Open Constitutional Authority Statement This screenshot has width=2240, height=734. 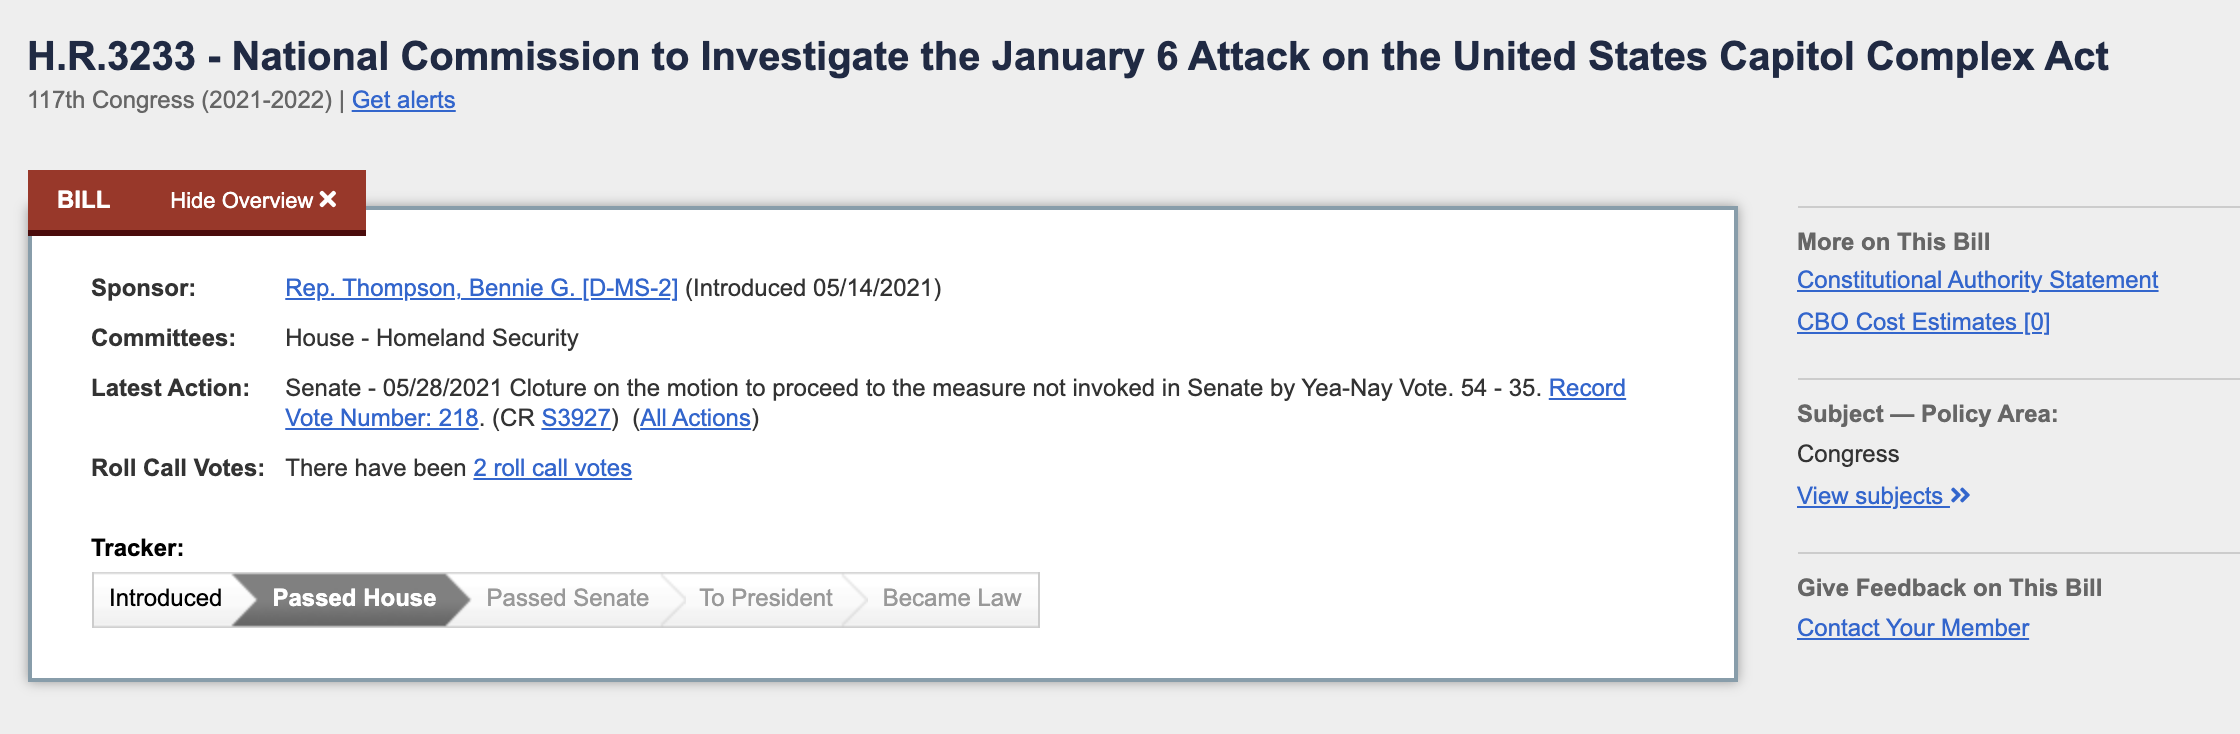(x=1977, y=280)
